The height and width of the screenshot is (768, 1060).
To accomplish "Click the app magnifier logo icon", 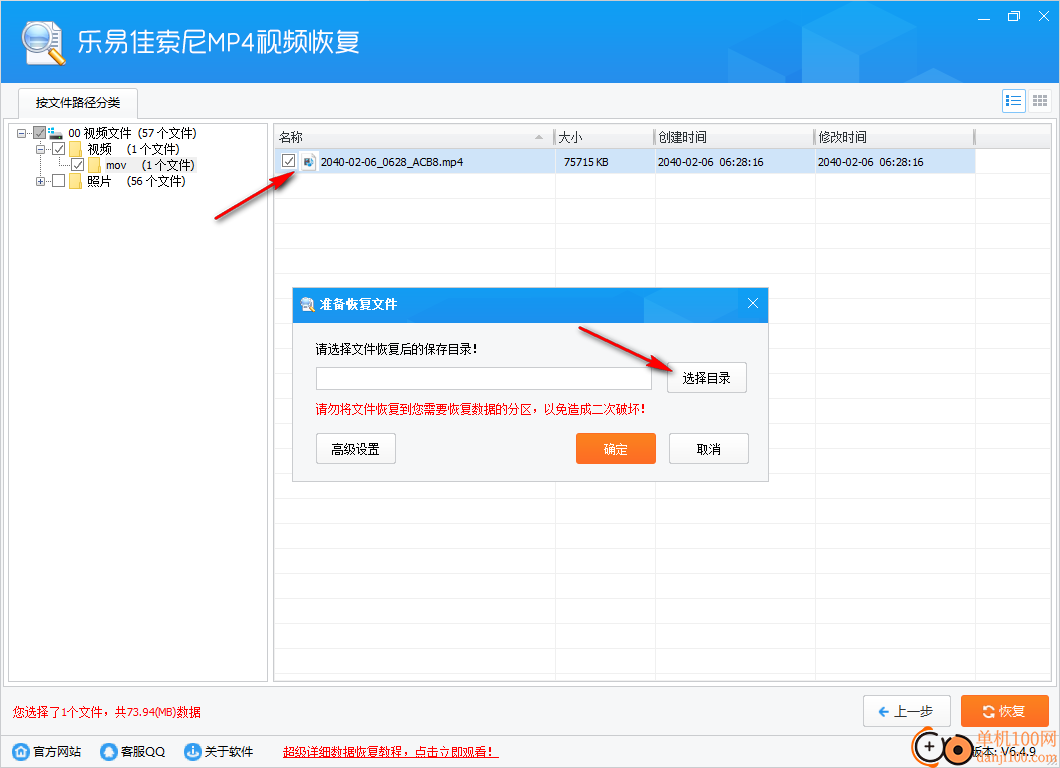I will click(43, 43).
